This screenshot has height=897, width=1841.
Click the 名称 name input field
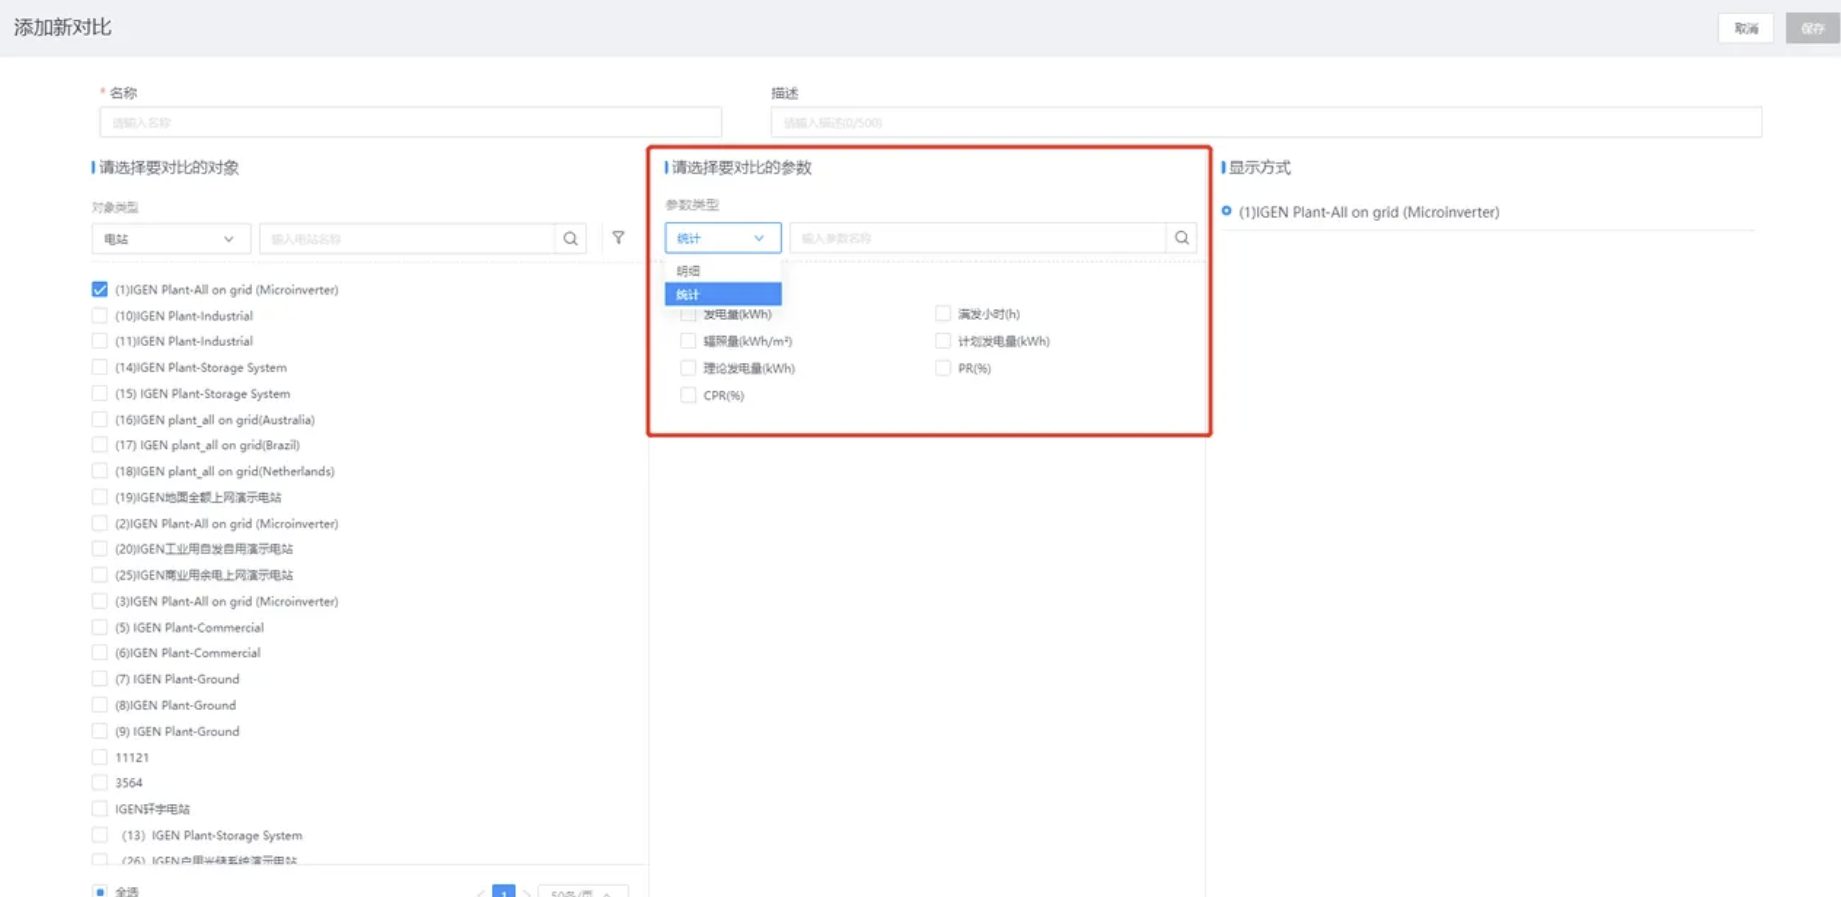[x=410, y=123]
